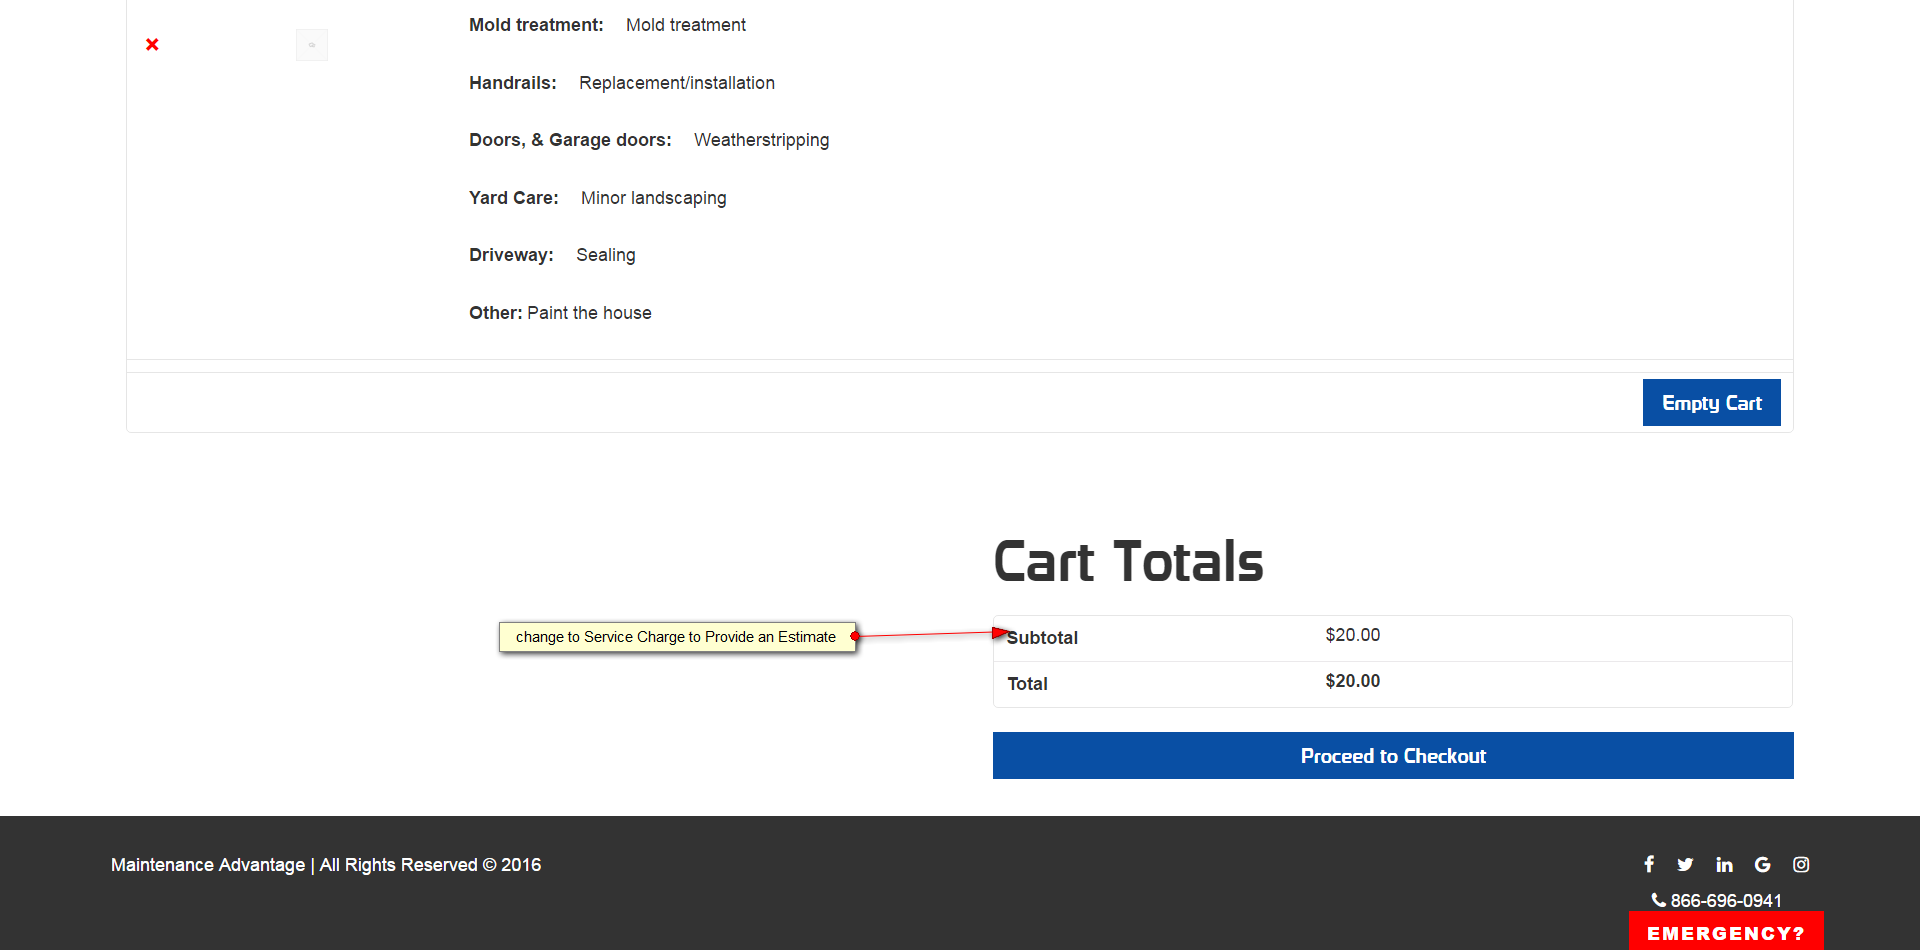Screen dimensions: 1920x950
Task: Click the Total amount $20.00 in bold
Action: (x=1352, y=681)
